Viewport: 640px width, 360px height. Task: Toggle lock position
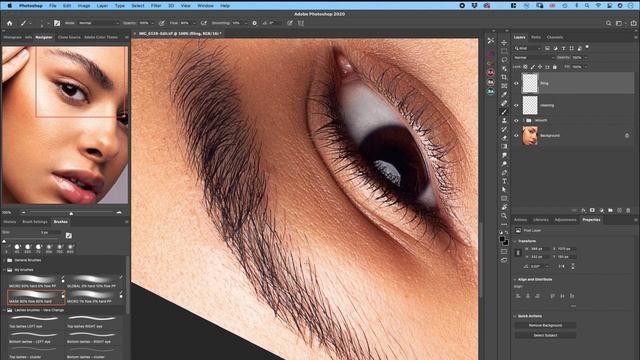(540, 67)
